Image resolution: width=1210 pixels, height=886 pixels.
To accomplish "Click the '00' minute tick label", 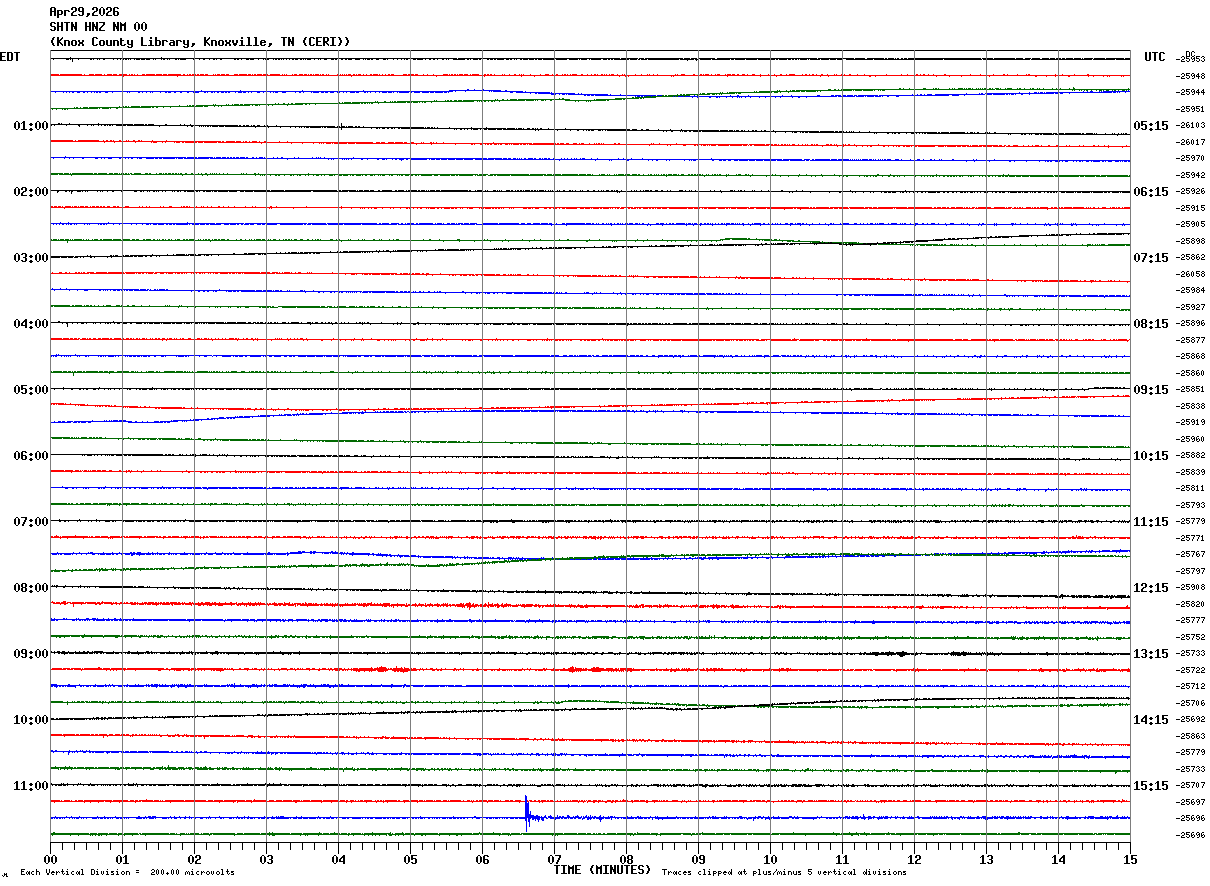I will pos(50,859).
